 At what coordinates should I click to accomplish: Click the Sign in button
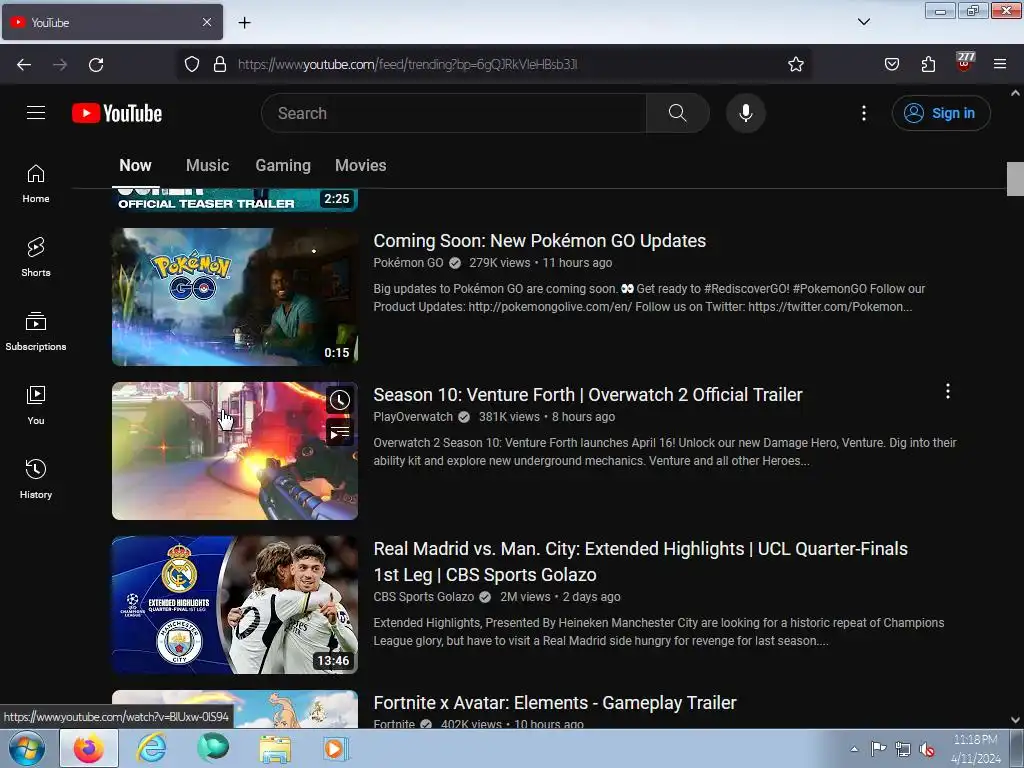coord(941,113)
